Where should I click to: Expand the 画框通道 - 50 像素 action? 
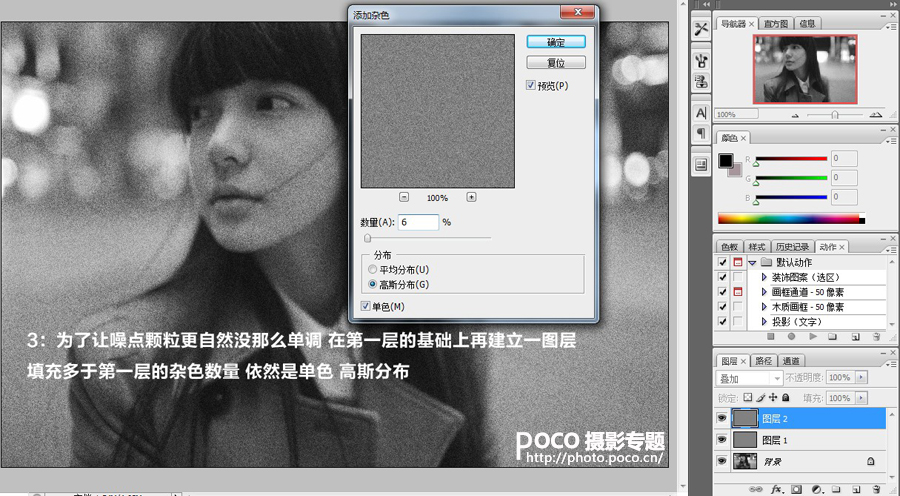[x=764, y=292]
